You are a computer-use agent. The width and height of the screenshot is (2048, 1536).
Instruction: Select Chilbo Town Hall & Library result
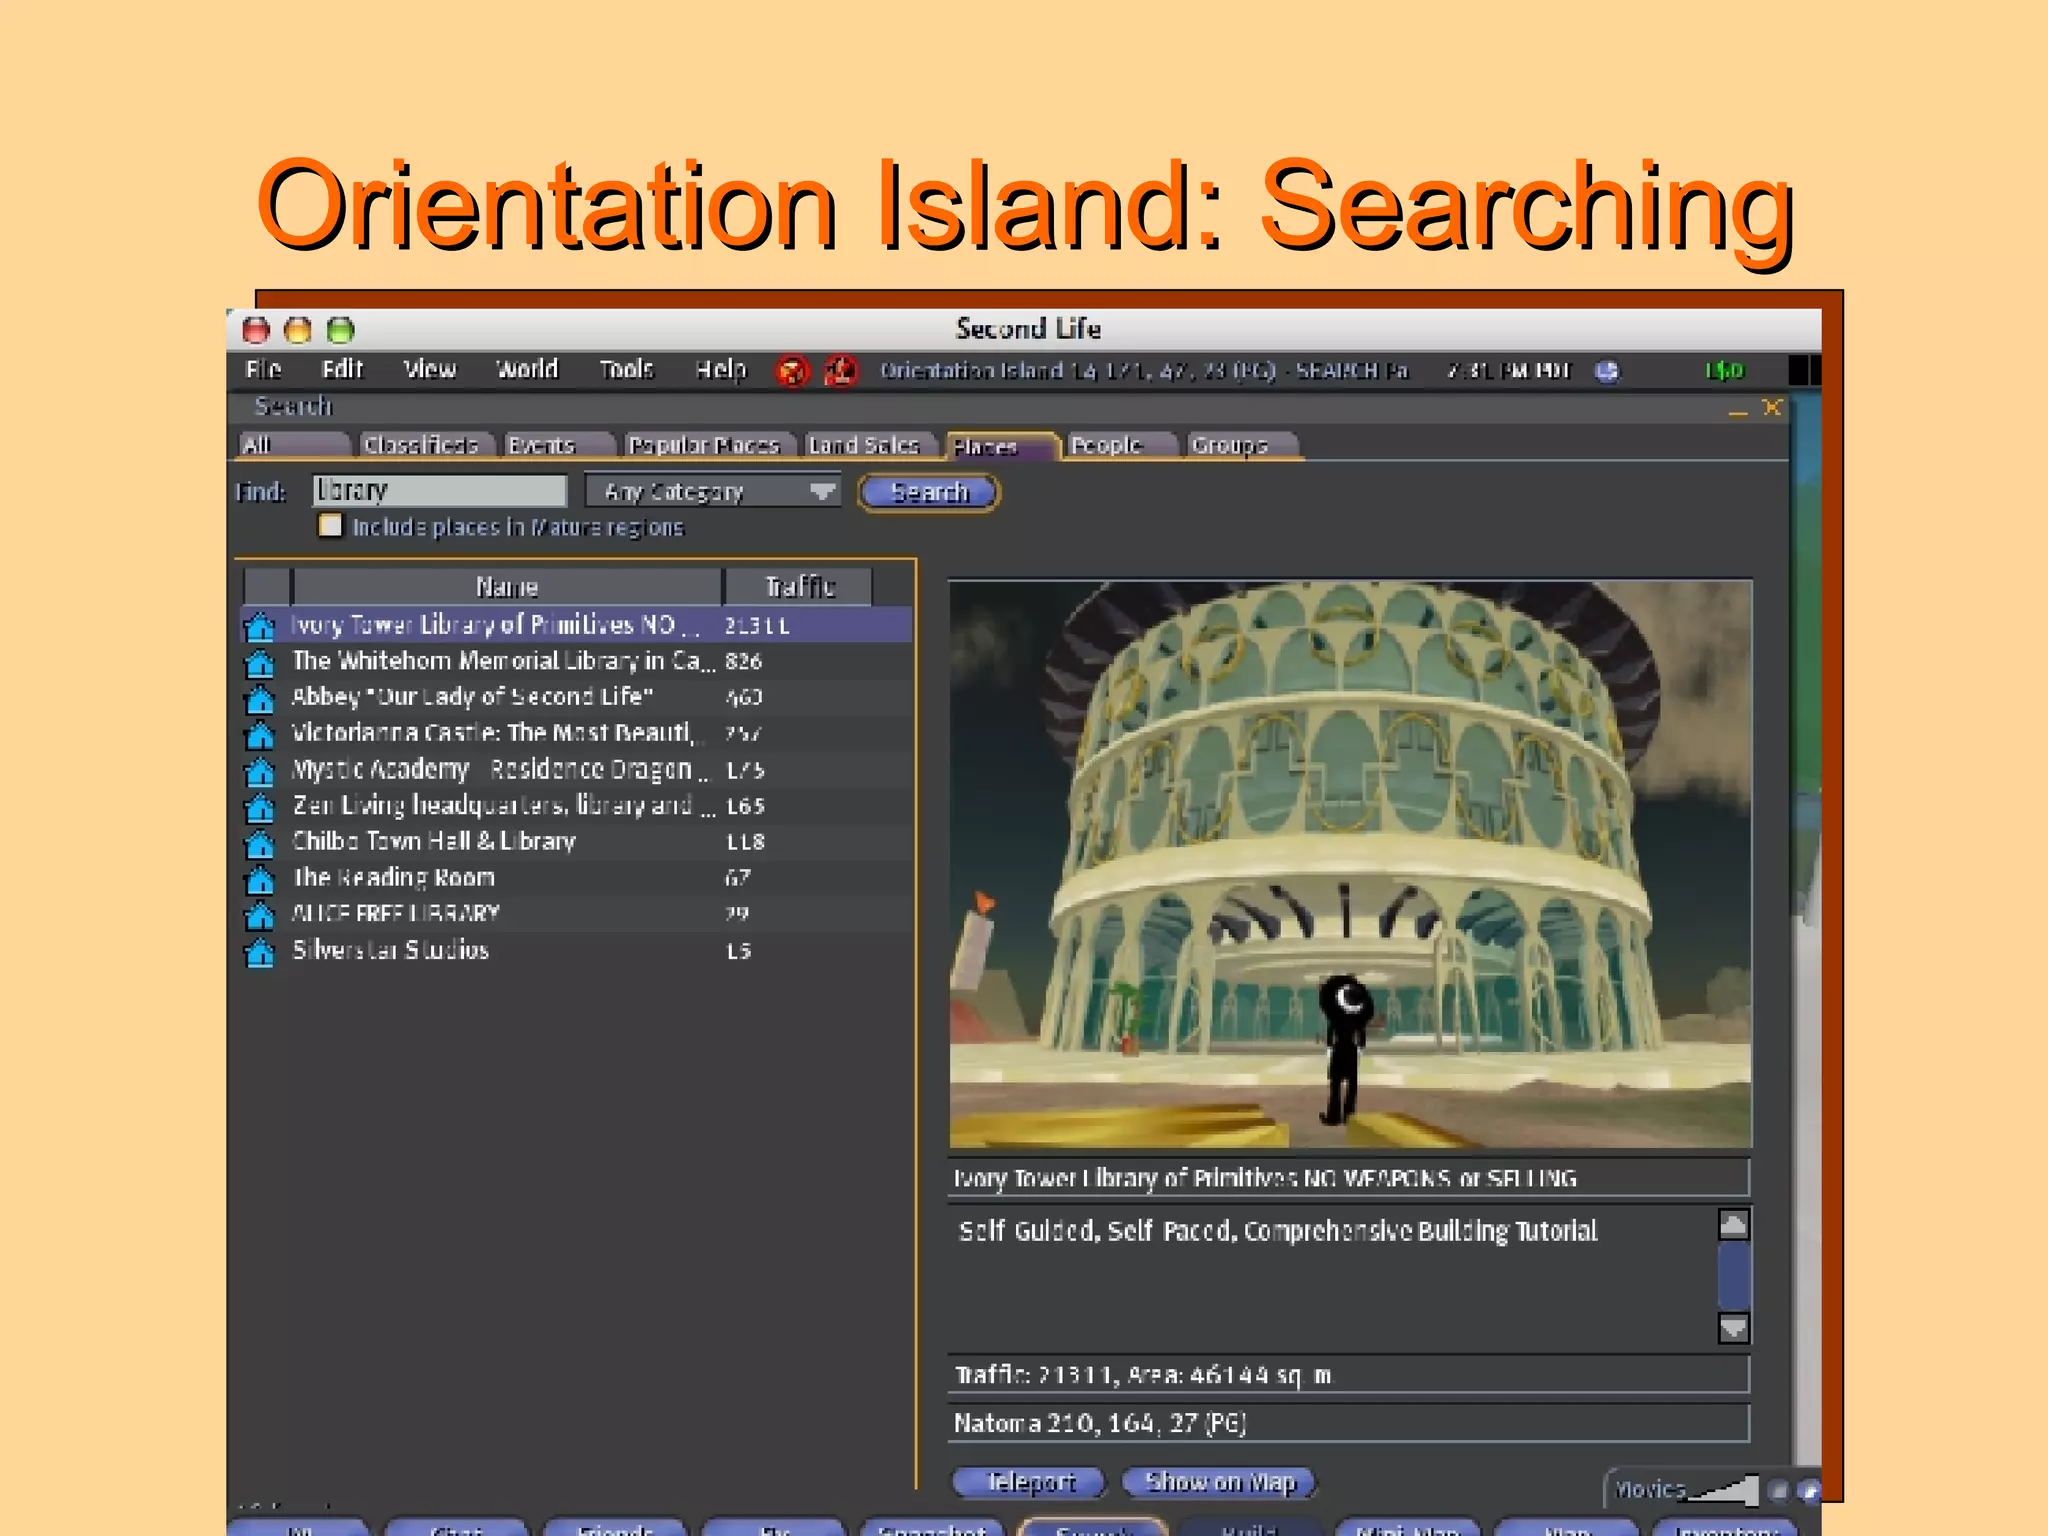tap(576, 843)
